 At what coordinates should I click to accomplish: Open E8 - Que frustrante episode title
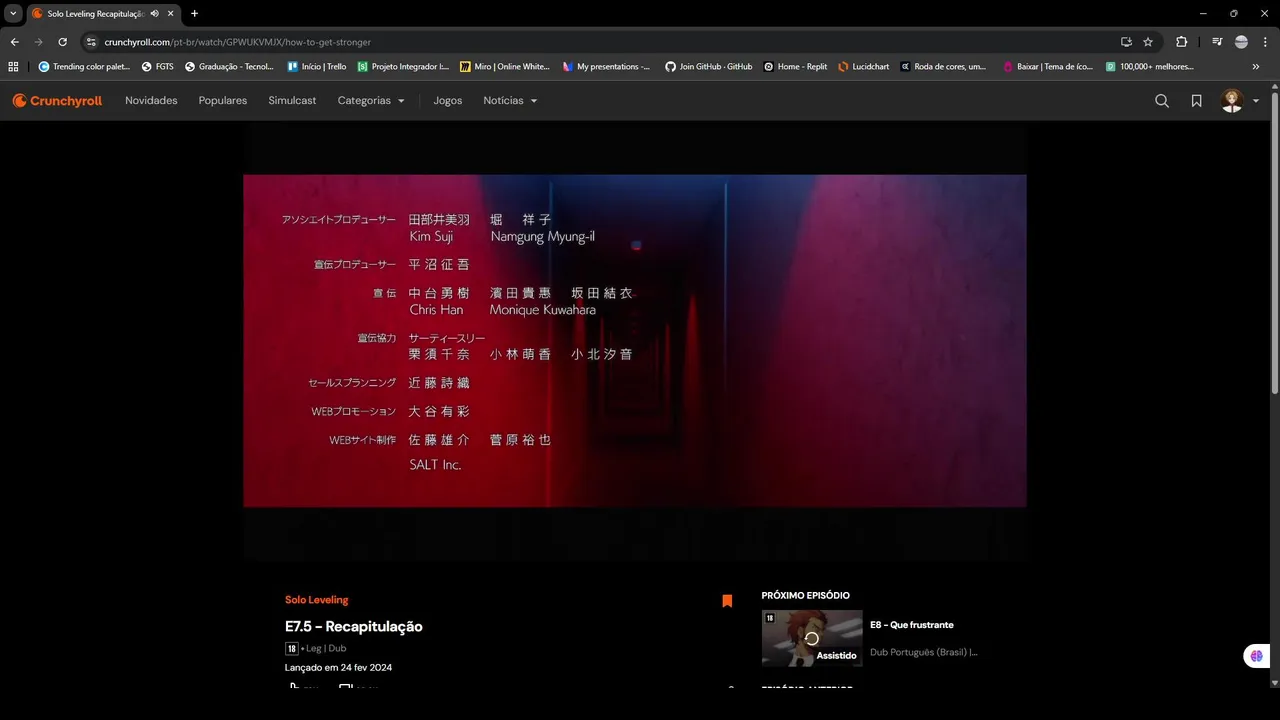pos(912,625)
